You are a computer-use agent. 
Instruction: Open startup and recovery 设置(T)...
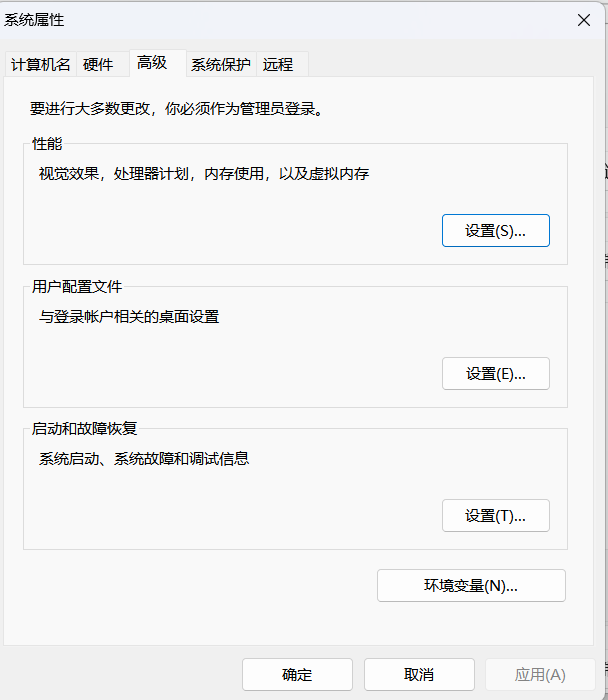[x=496, y=516]
